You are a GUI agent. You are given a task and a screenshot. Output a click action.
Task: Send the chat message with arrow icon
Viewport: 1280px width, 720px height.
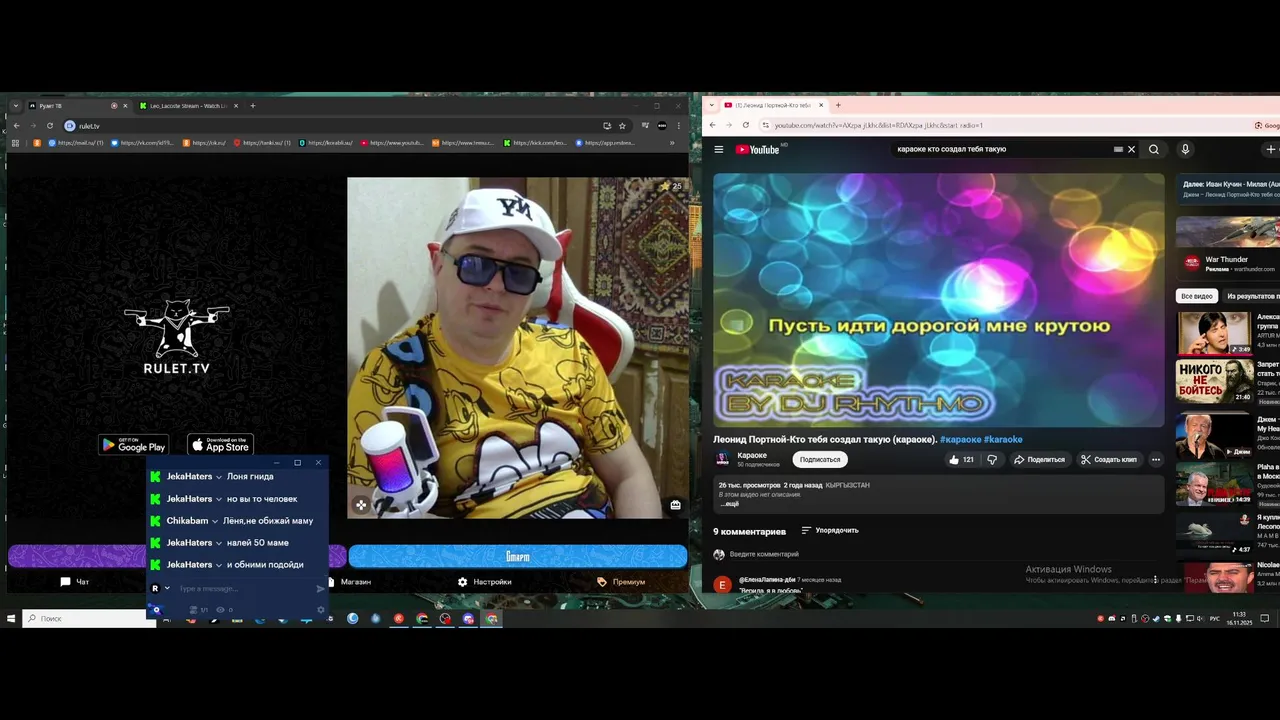[x=320, y=589]
